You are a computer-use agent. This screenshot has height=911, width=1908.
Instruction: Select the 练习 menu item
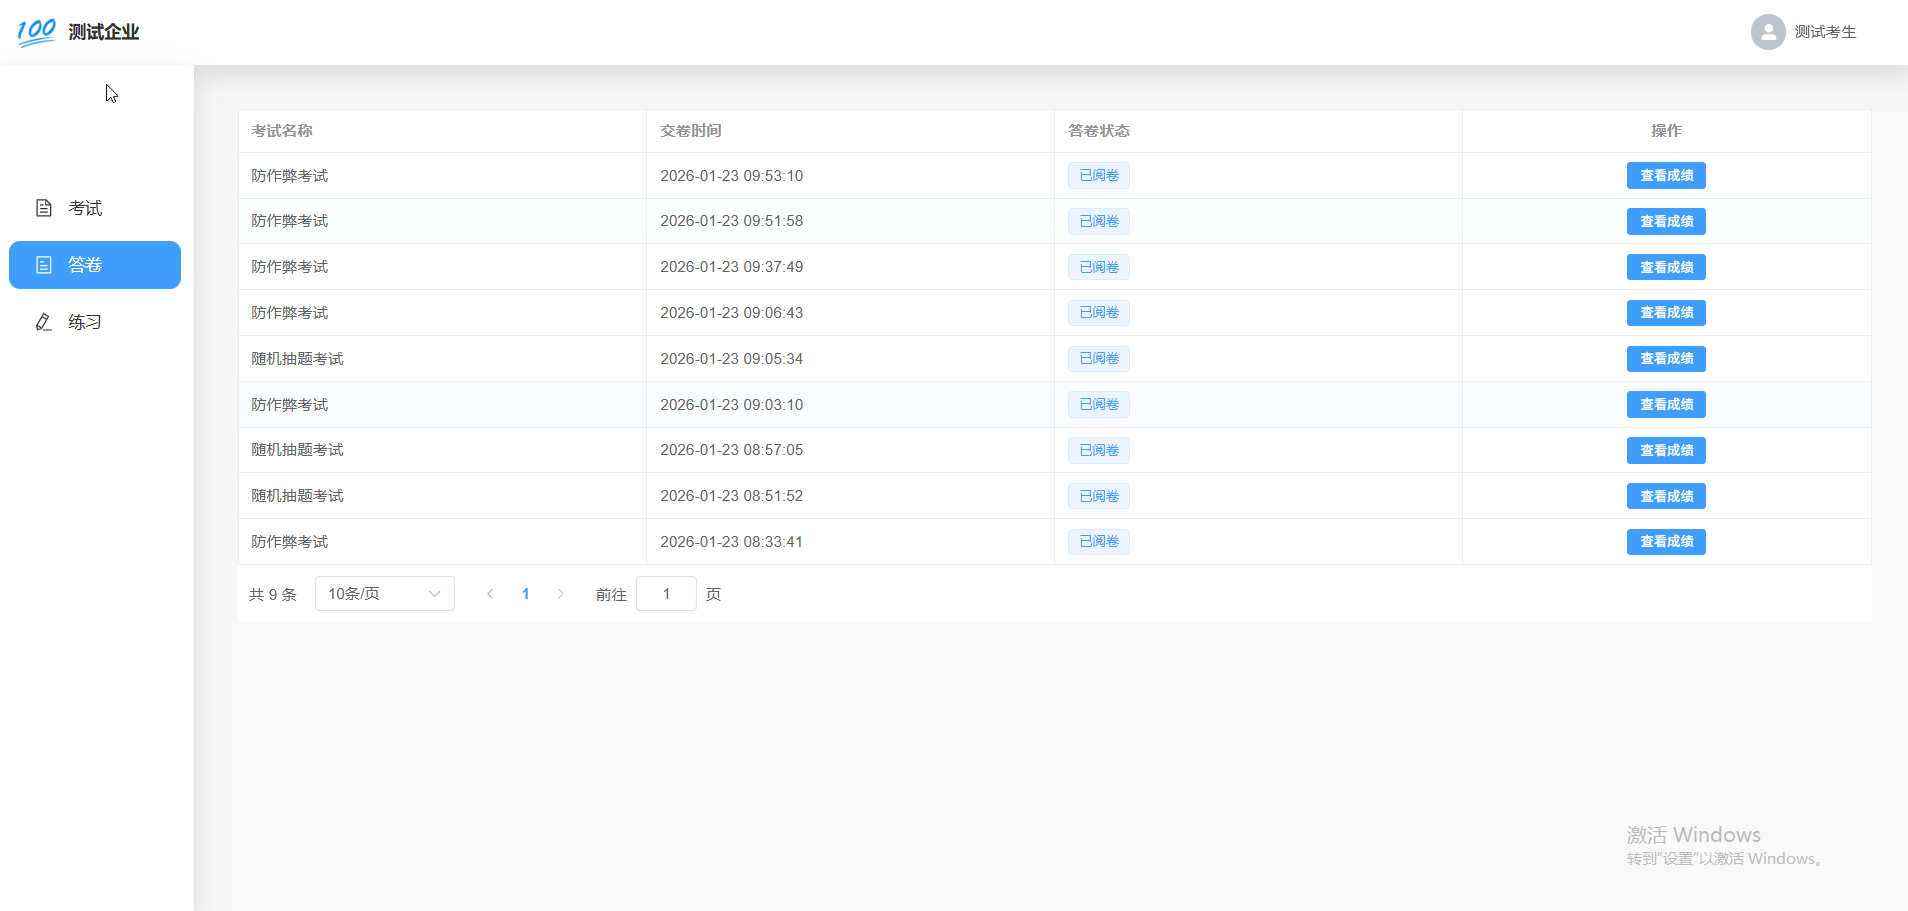coord(85,322)
